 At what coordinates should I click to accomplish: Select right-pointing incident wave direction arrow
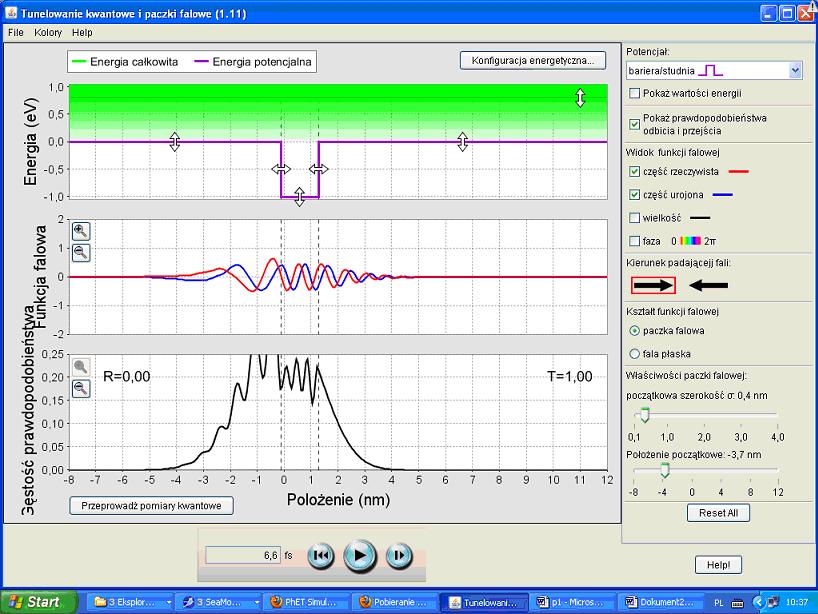(653, 285)
